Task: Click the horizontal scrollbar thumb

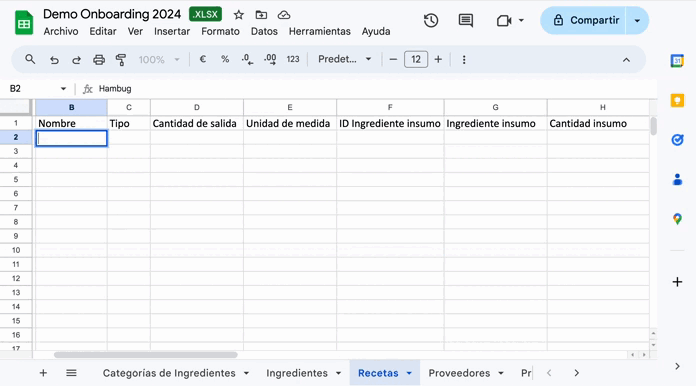Action: click(146, 354)
